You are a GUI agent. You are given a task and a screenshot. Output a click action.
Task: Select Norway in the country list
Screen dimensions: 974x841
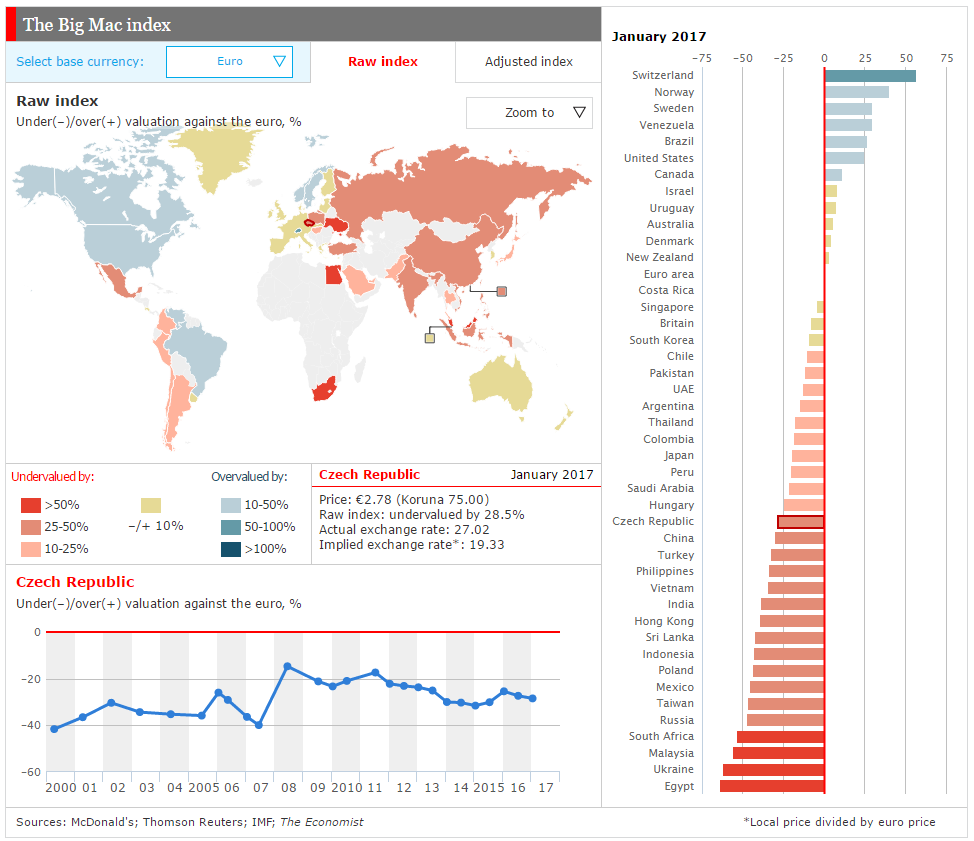[674, 92]
